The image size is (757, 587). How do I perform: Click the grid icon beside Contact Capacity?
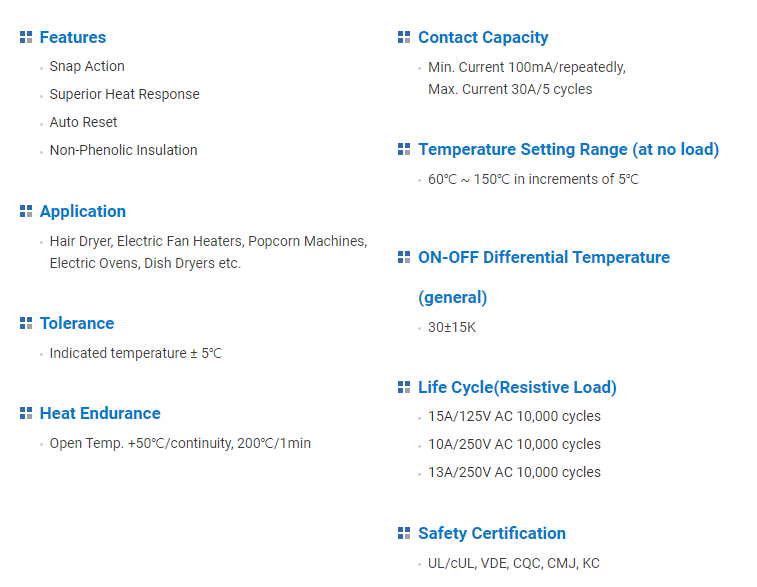click(x=404, y=37)
